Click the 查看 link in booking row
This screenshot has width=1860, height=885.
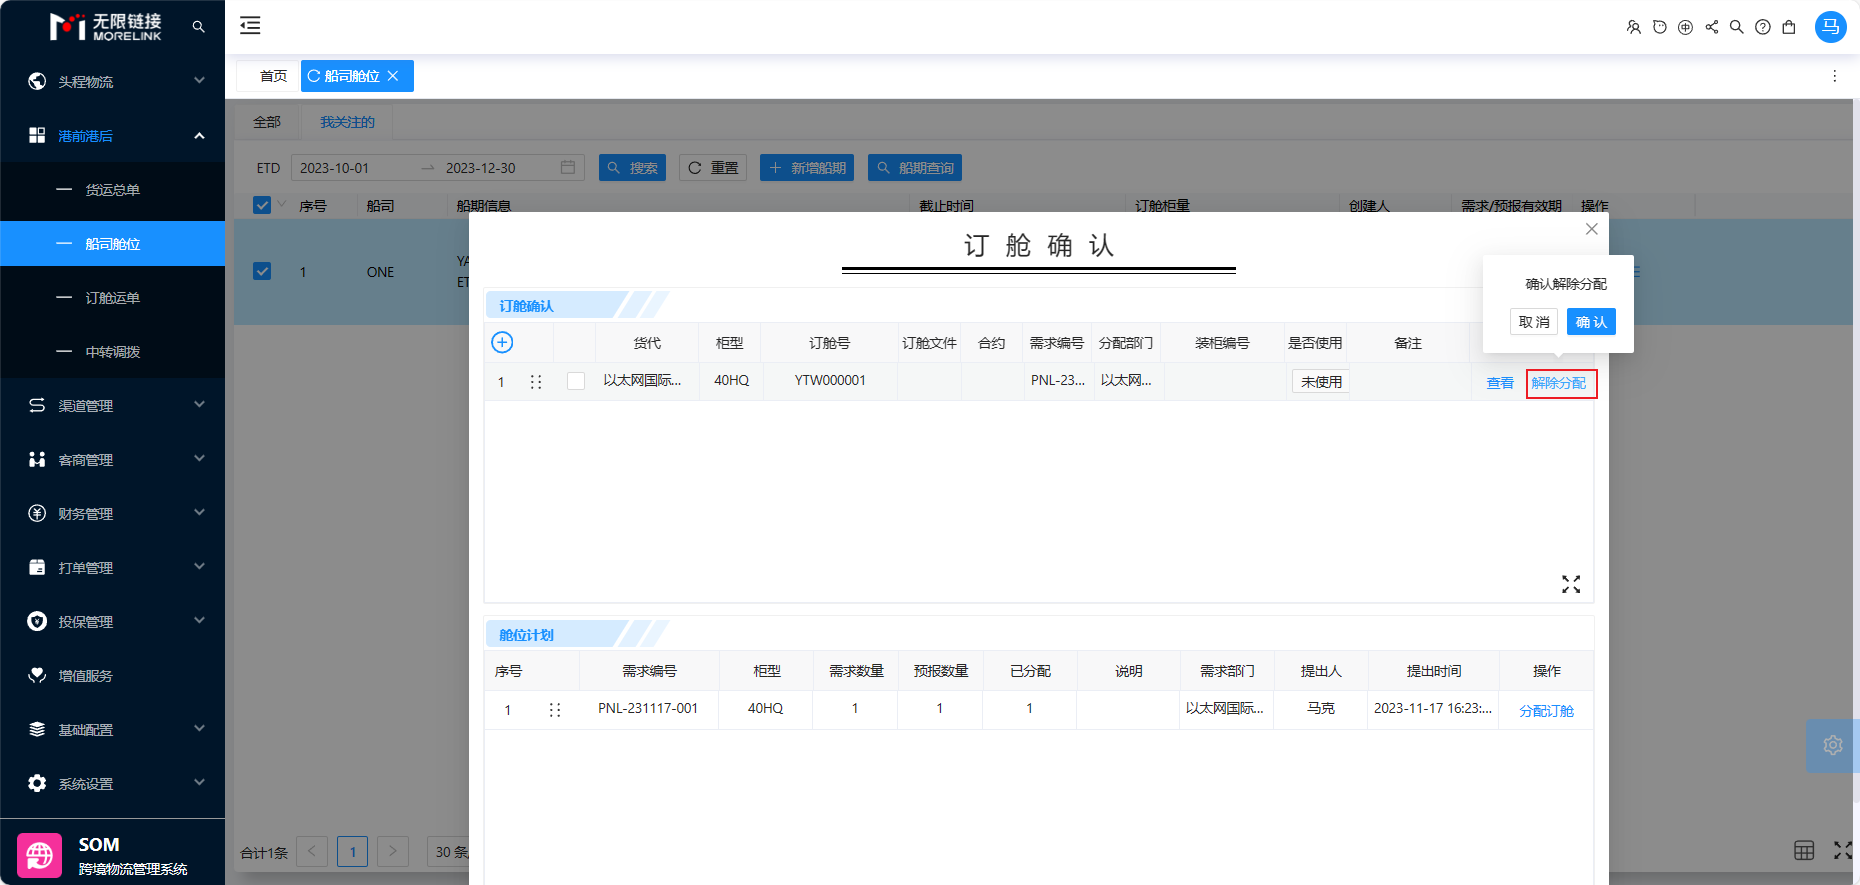point(1500,383)
